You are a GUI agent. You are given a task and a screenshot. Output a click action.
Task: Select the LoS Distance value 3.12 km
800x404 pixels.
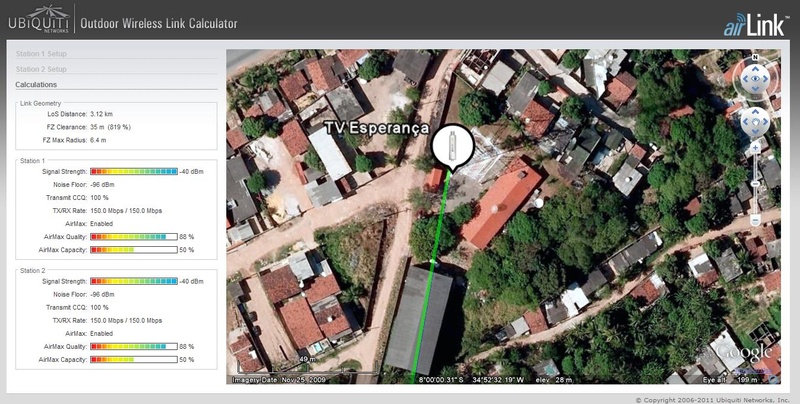(101, 114)
